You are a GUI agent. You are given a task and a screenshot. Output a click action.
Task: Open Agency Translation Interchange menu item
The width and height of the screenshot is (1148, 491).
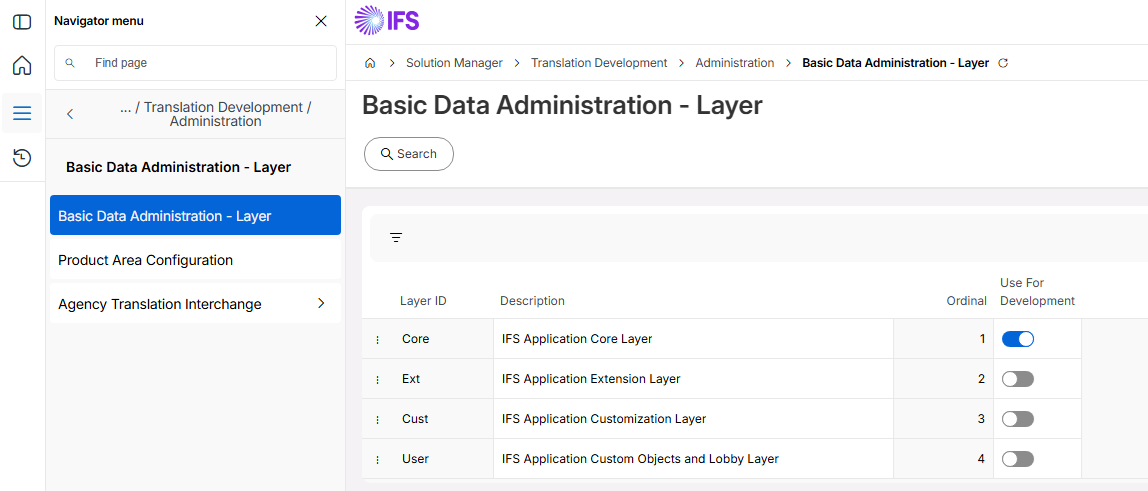(x=195, y=304)
